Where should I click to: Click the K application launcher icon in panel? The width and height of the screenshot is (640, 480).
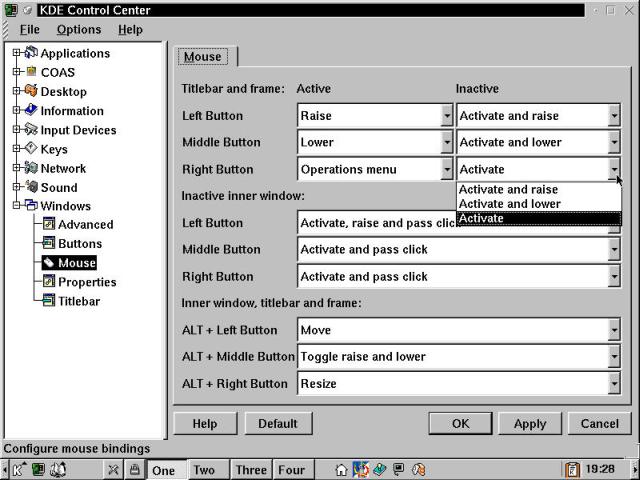[18, 469]
